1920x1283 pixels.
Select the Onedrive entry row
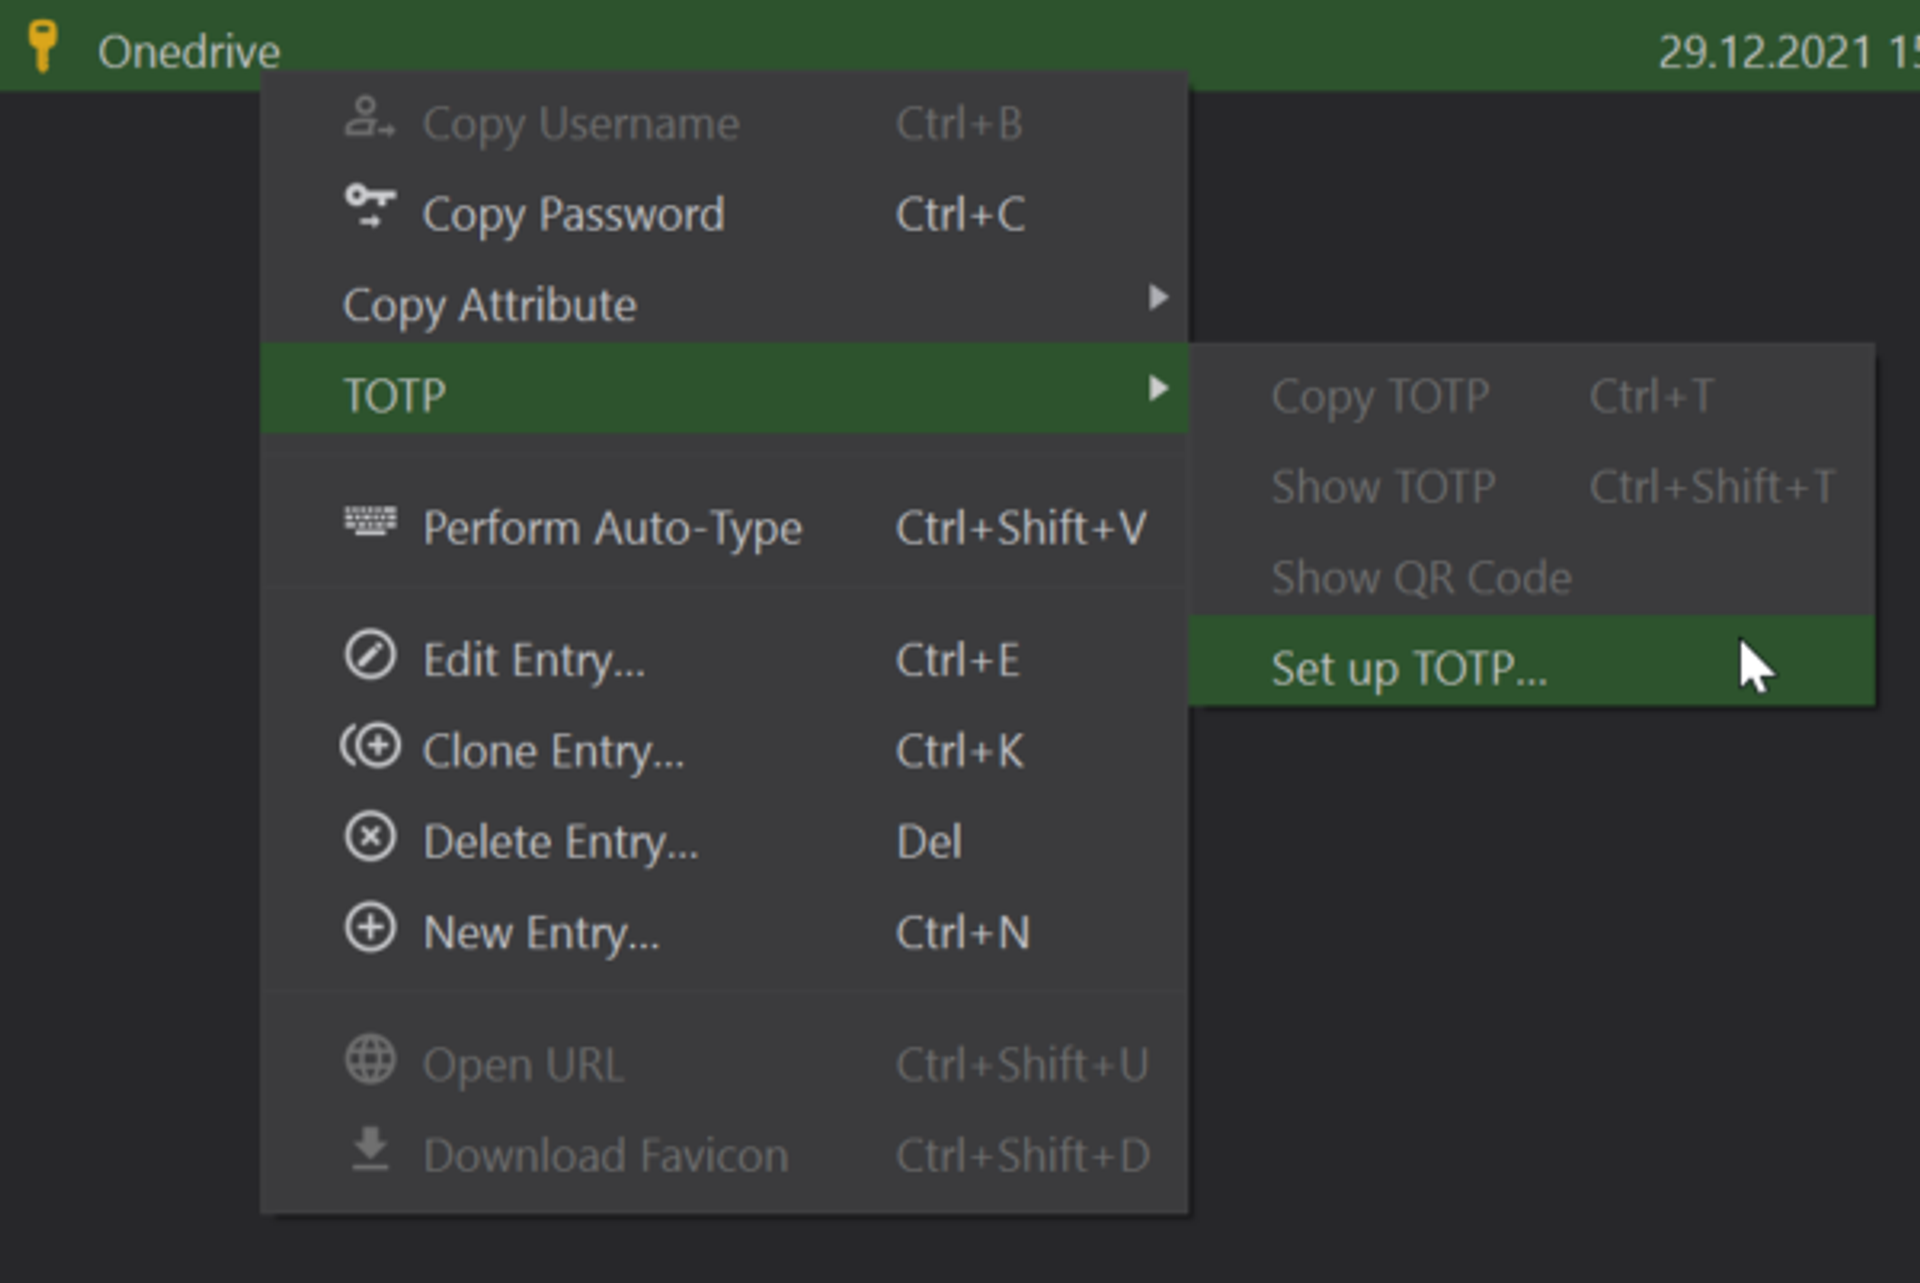[960, 46]
